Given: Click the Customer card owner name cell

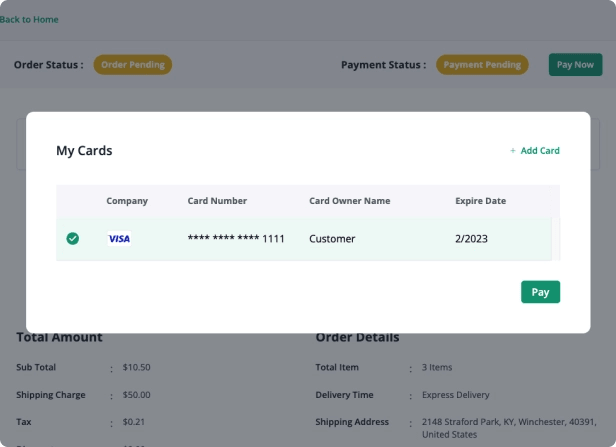Looking at the screenshot, I should click(x=332, y=239).
